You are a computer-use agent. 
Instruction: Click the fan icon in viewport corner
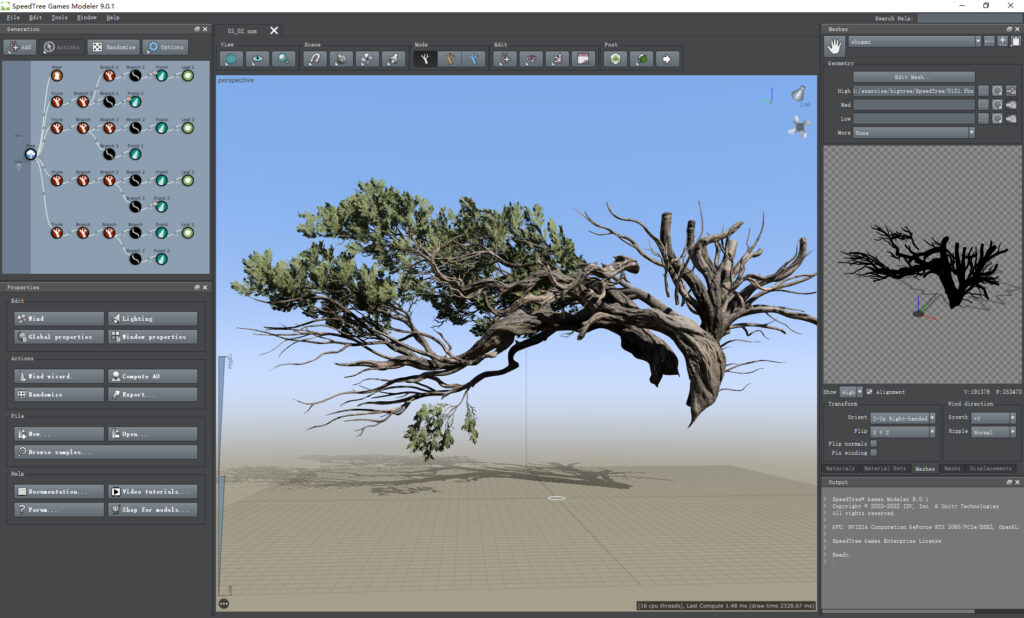coord(797,126)
